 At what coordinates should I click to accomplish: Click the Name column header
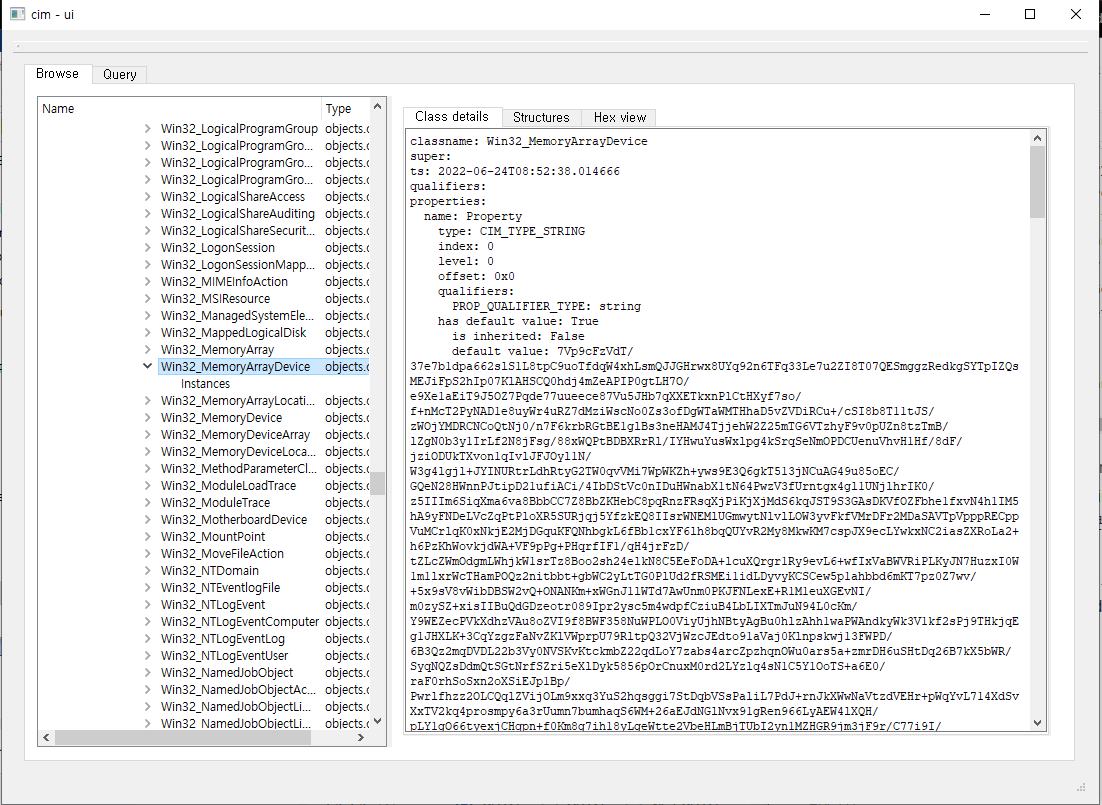(x=180, y=108)
